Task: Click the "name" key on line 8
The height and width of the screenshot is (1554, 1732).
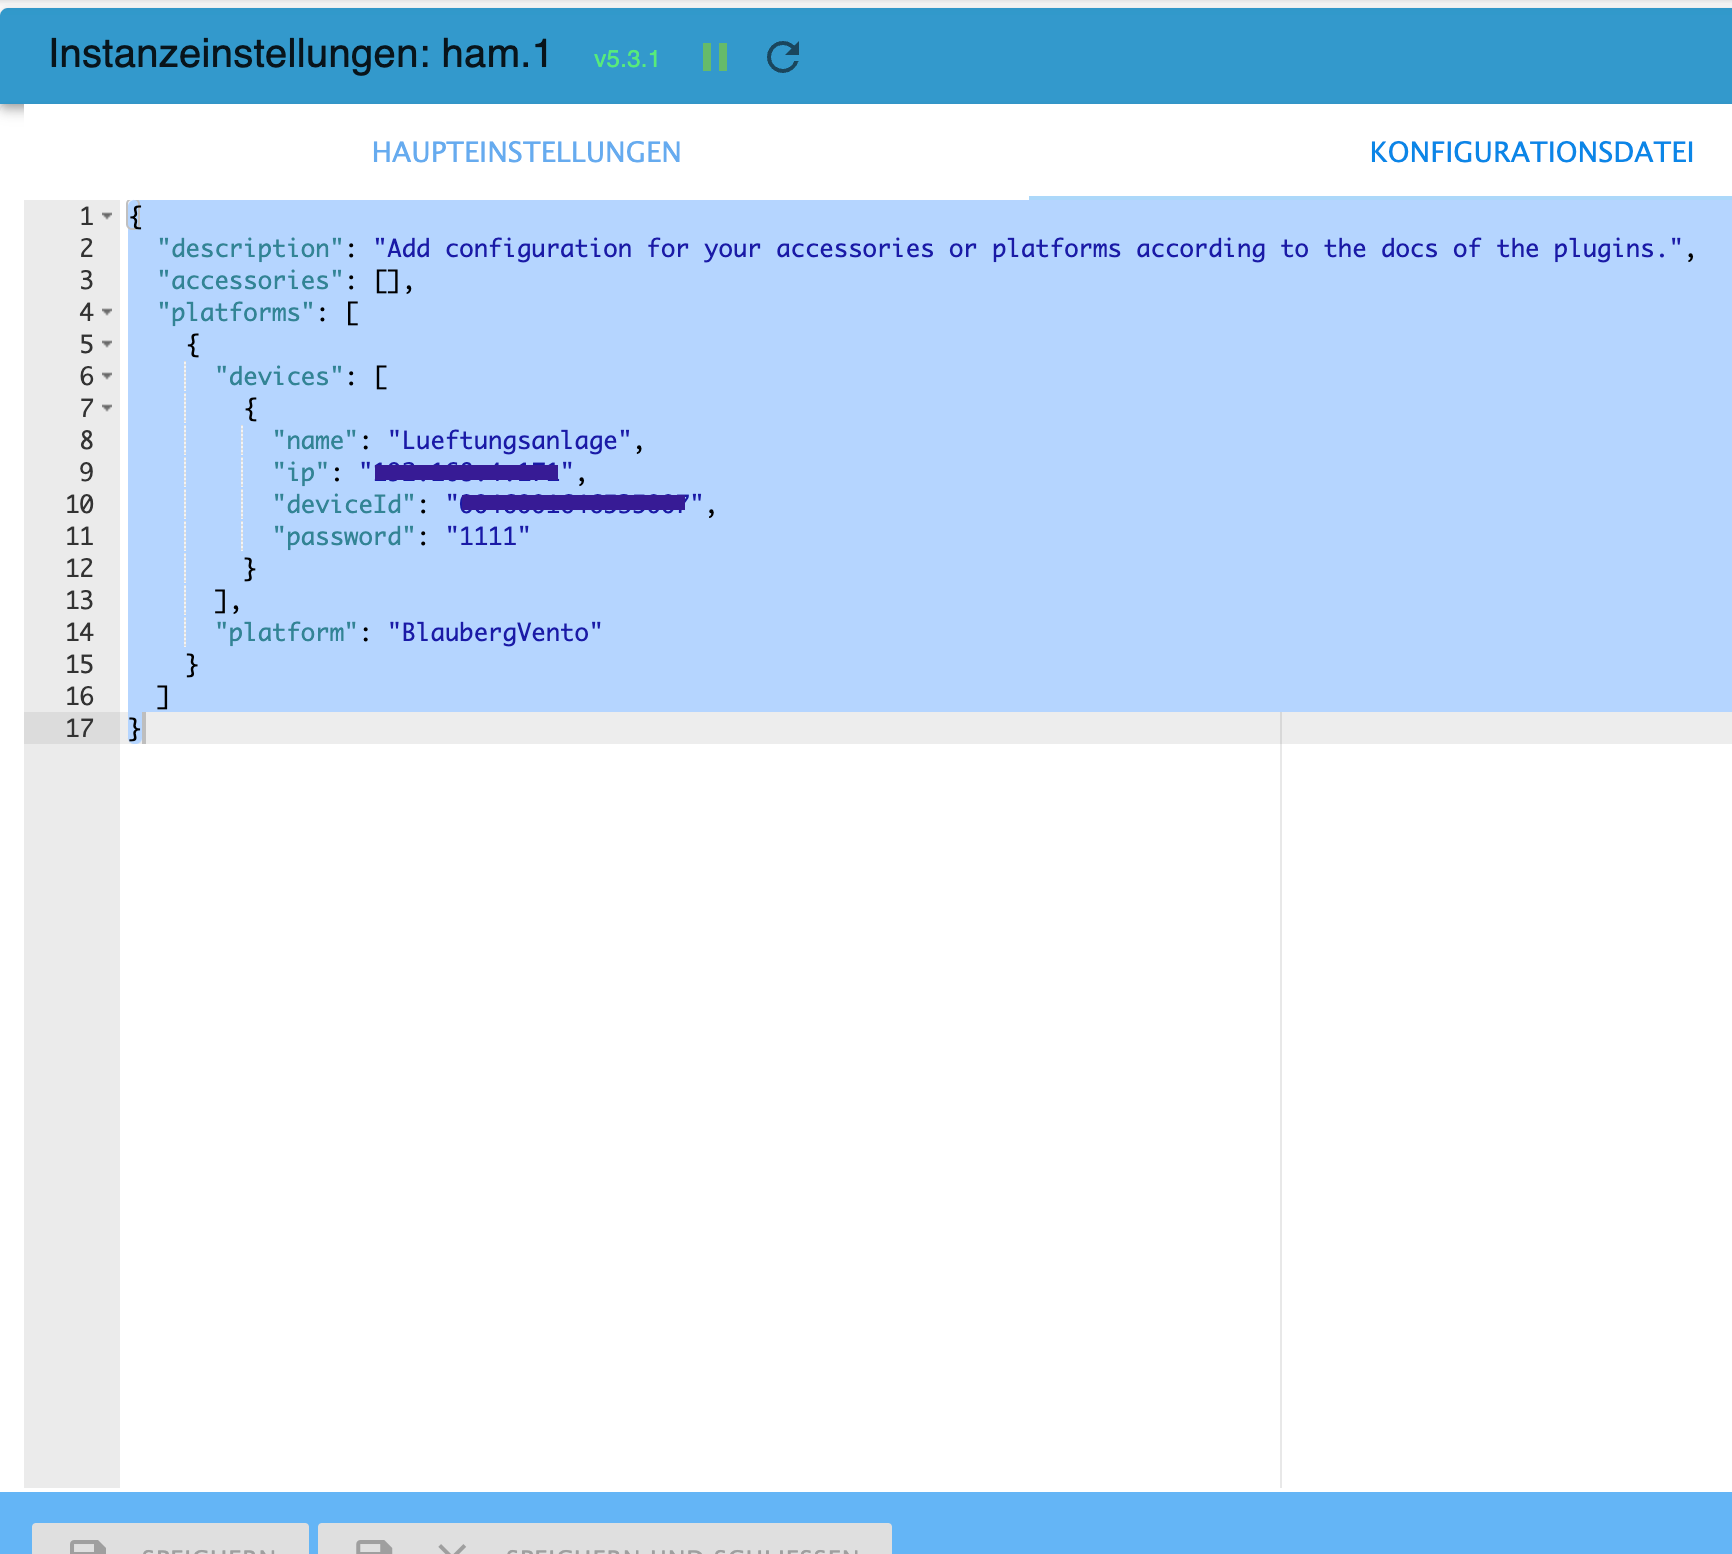Action: 315,440
